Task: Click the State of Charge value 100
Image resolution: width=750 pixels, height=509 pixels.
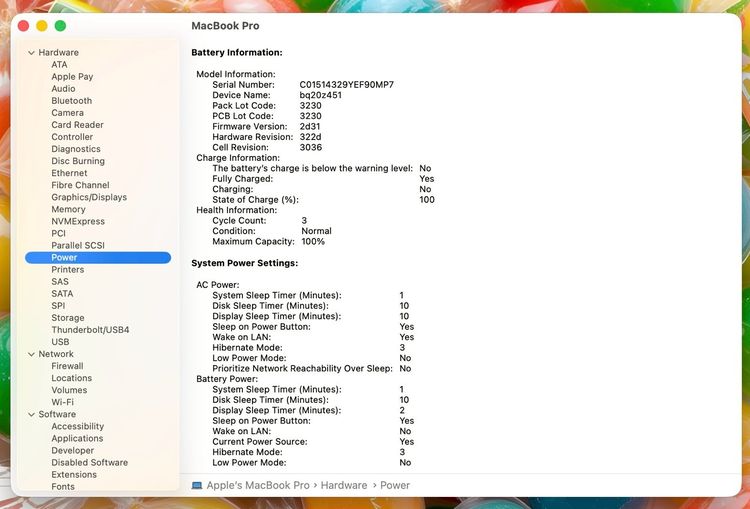Action: click(427, 199)
